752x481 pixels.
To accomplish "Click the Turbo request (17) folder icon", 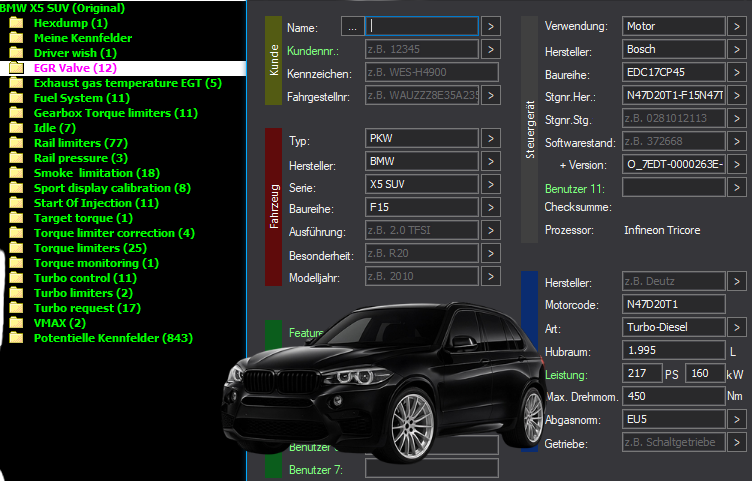I will pyautogui.click(x=16, y=307).
